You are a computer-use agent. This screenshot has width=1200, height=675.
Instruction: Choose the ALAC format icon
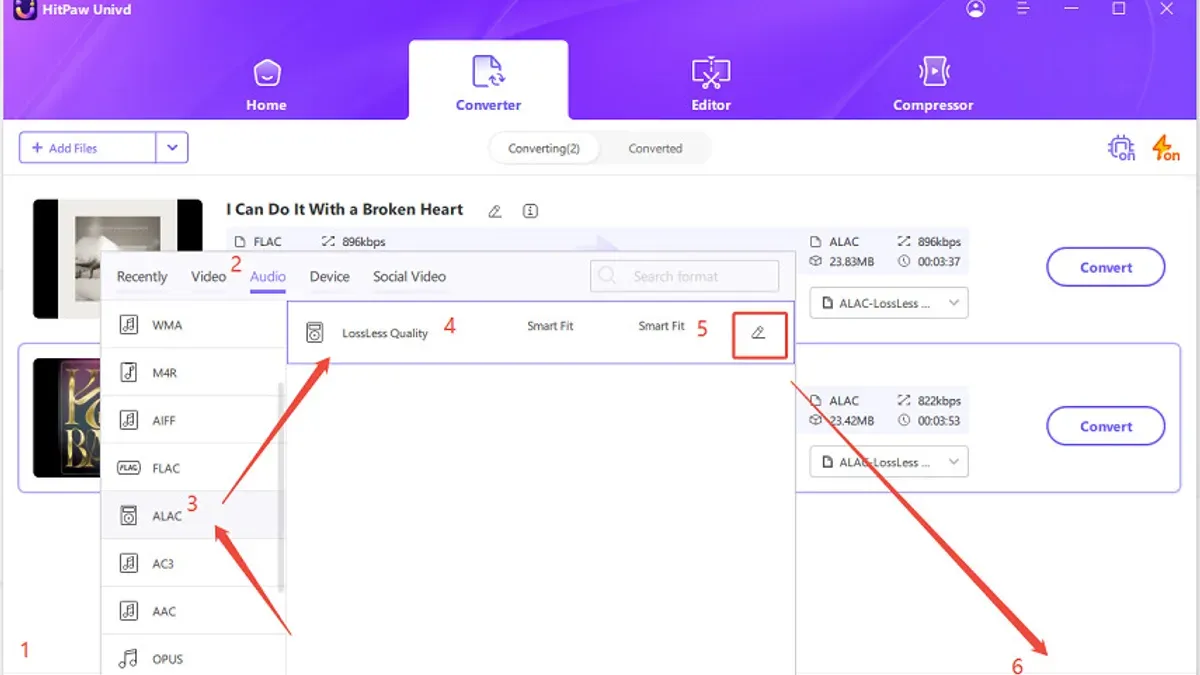pyautogui.click(x=128, y=515)
